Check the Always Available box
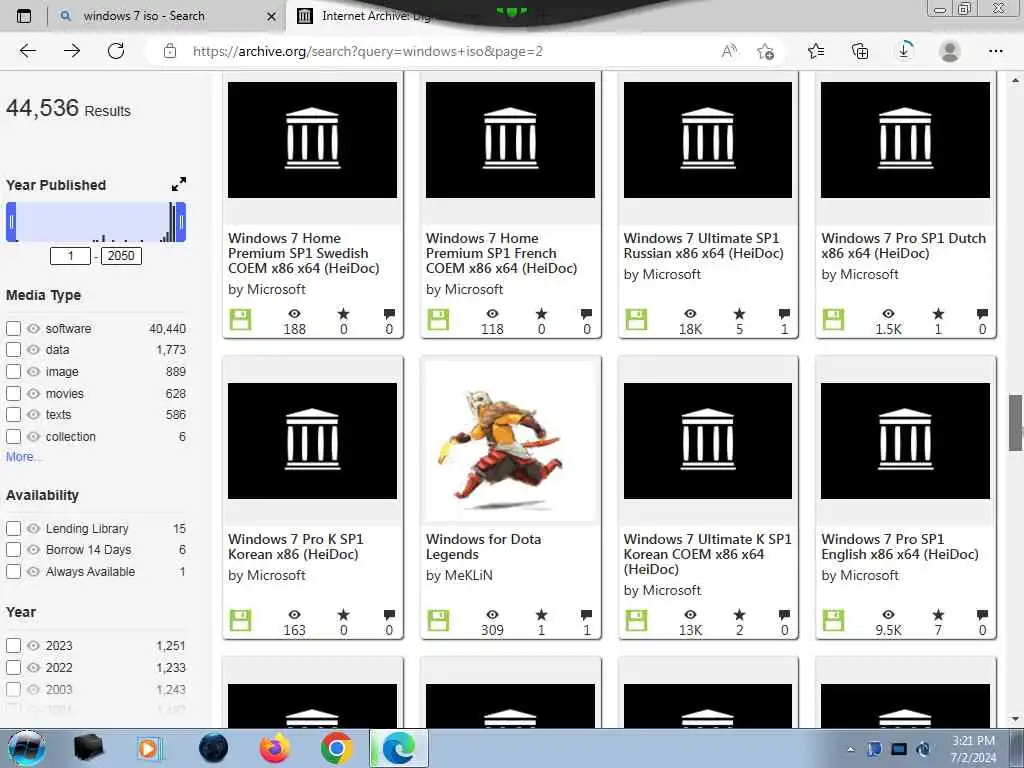The width and height of the screenshot is (1024, 768). point(13,571)
